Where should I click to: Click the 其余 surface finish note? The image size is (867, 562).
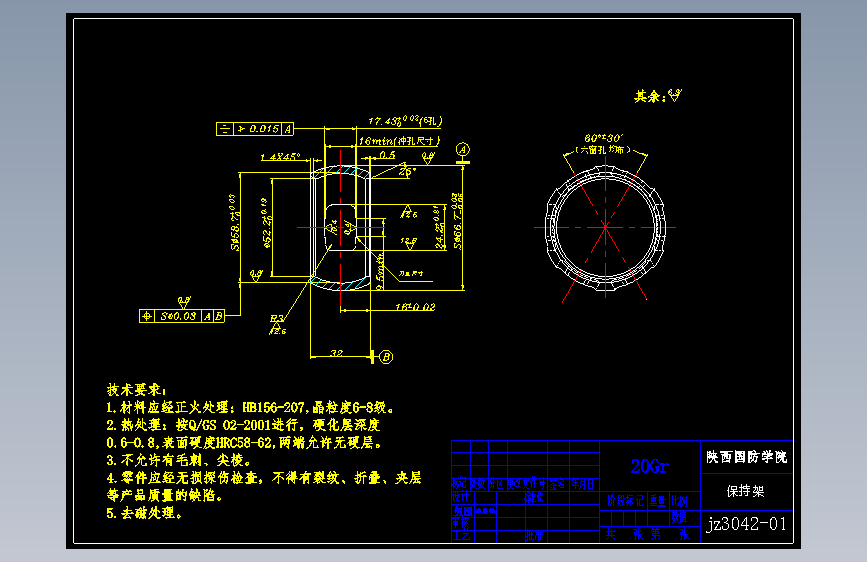[x=650, y=96]
